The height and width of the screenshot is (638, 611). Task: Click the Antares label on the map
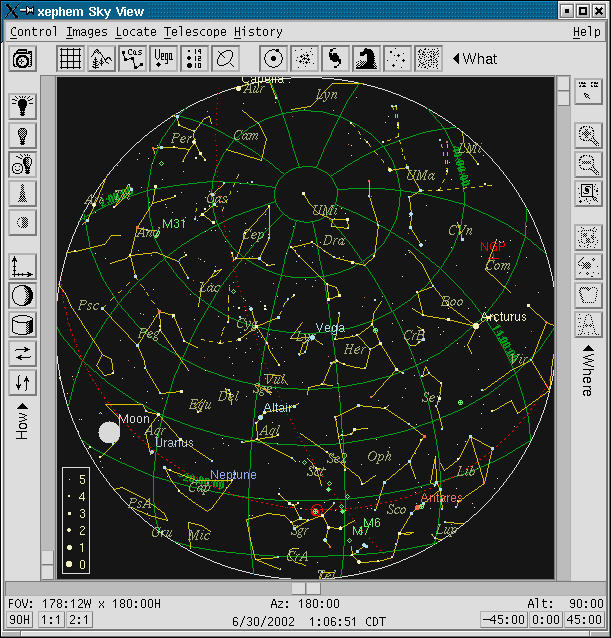pyautogui.click(x=441, y=497)
